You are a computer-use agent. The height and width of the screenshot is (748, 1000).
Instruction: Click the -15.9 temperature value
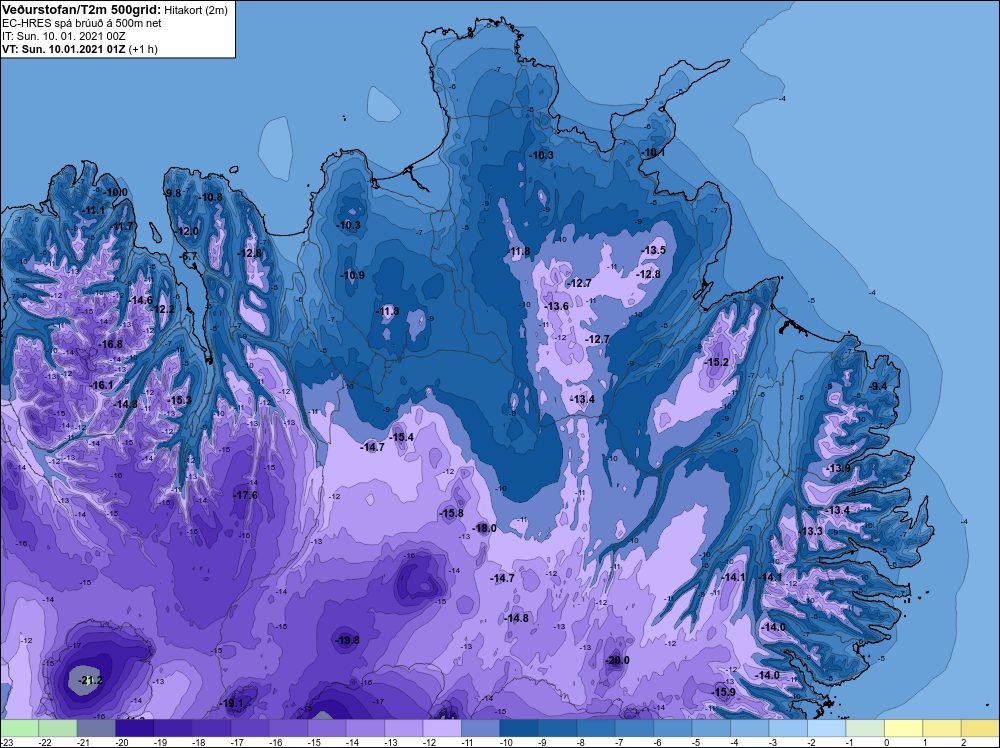tap(724, 692)
